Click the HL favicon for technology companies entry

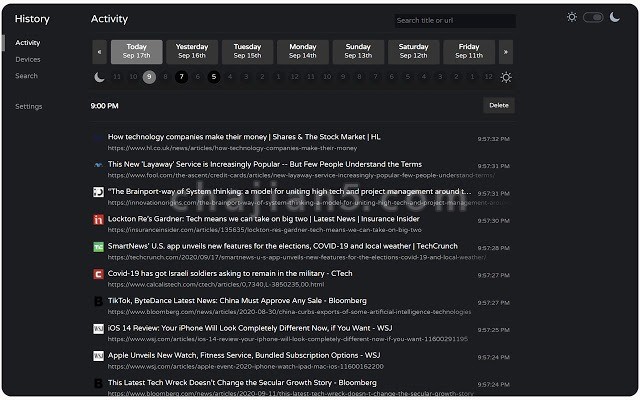point(98,138)
